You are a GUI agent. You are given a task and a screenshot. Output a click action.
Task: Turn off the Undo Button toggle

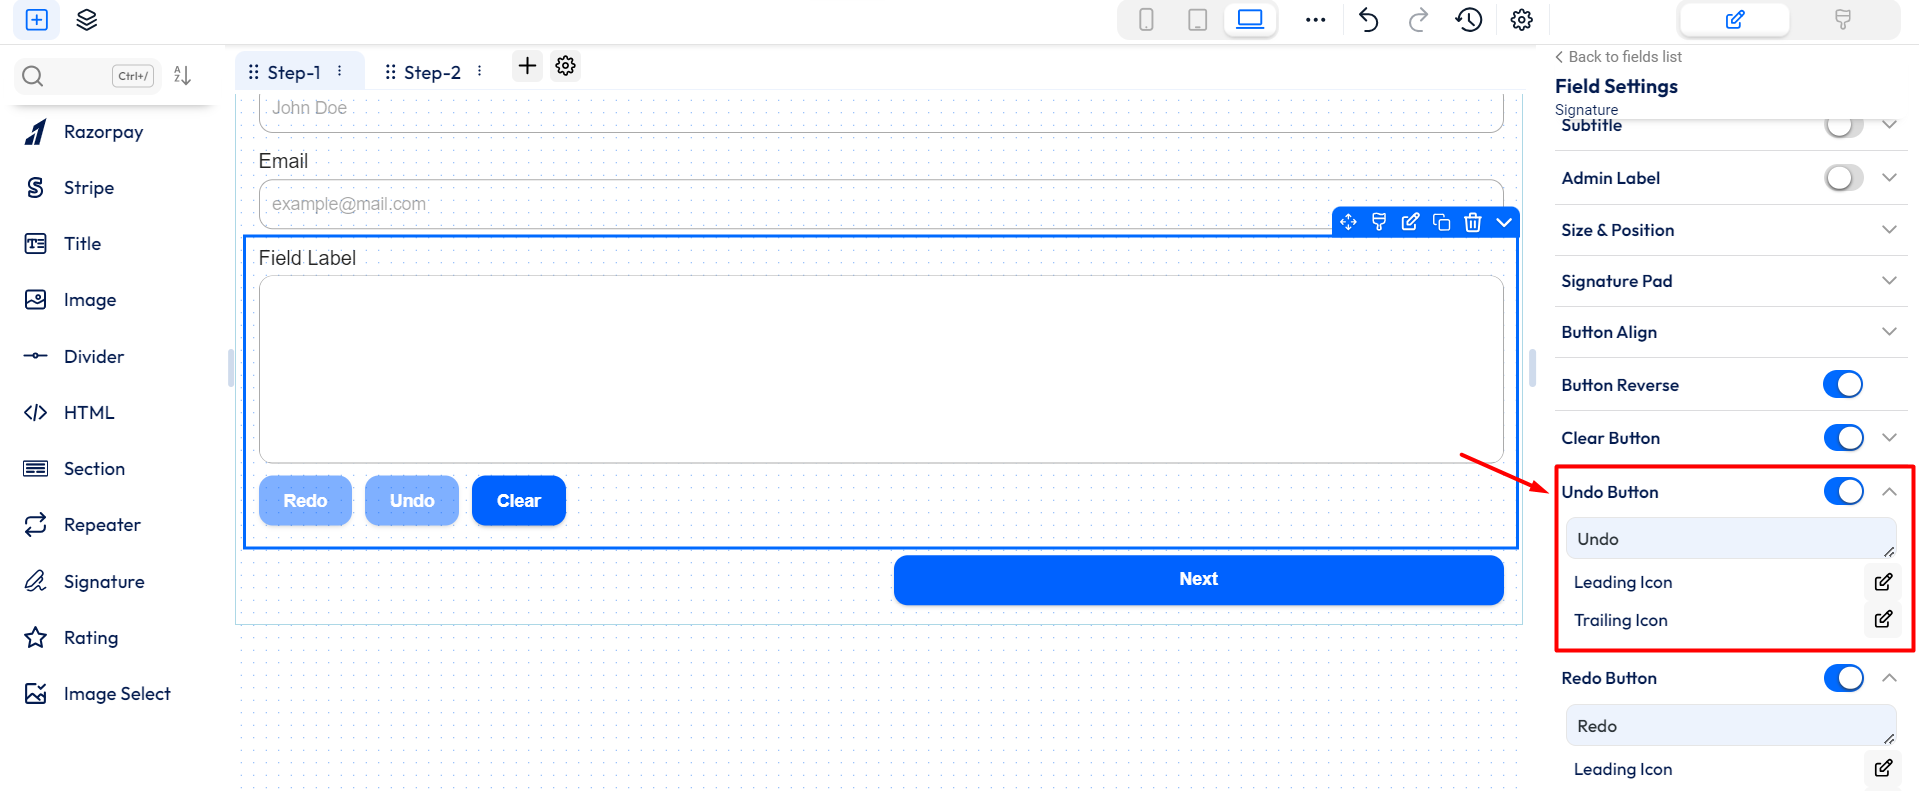[x=1842, y=492]
